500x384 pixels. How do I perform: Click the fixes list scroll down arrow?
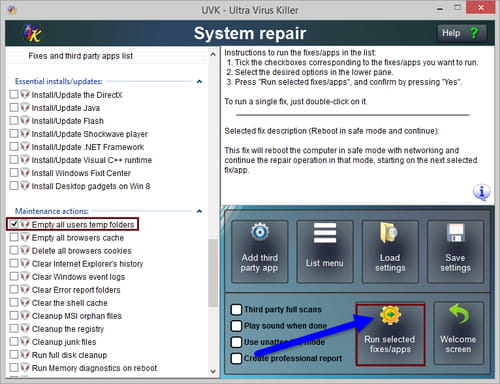click(x=213, y=371)
